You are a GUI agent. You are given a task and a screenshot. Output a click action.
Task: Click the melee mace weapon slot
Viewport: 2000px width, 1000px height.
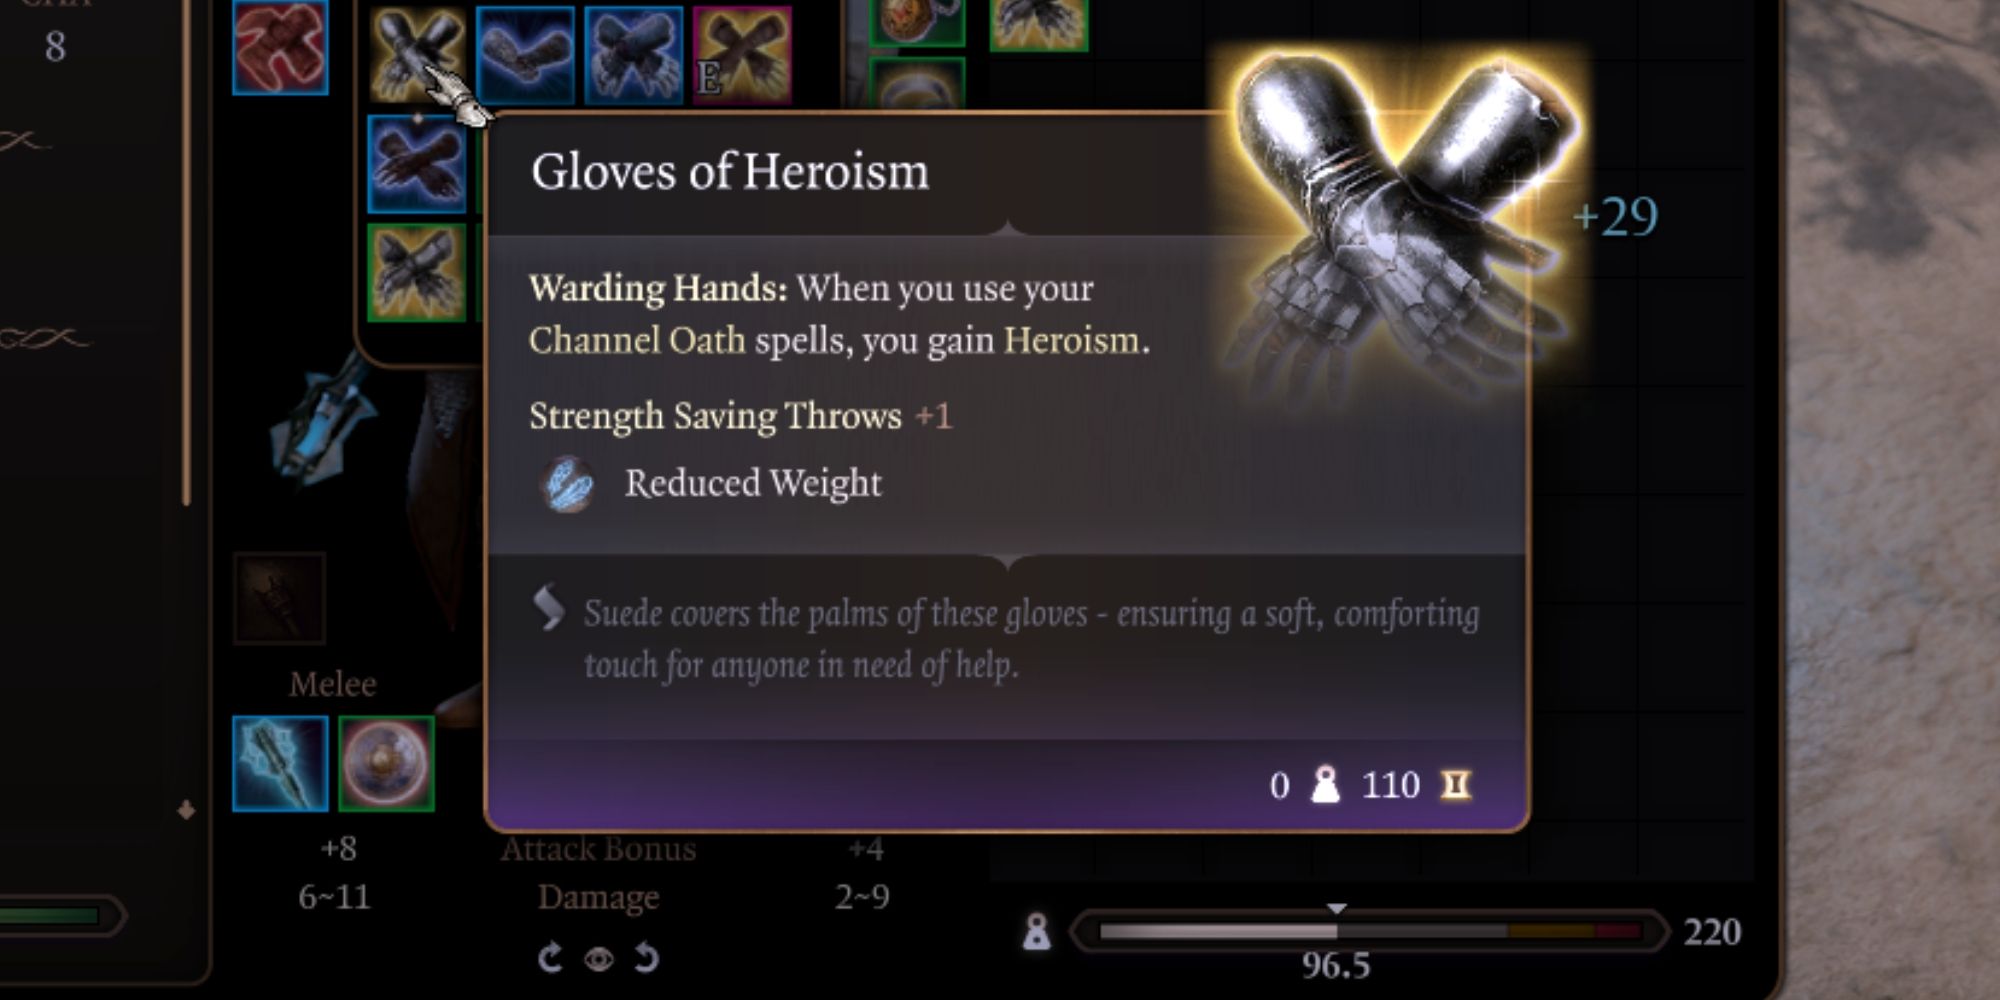click(280, 763)
